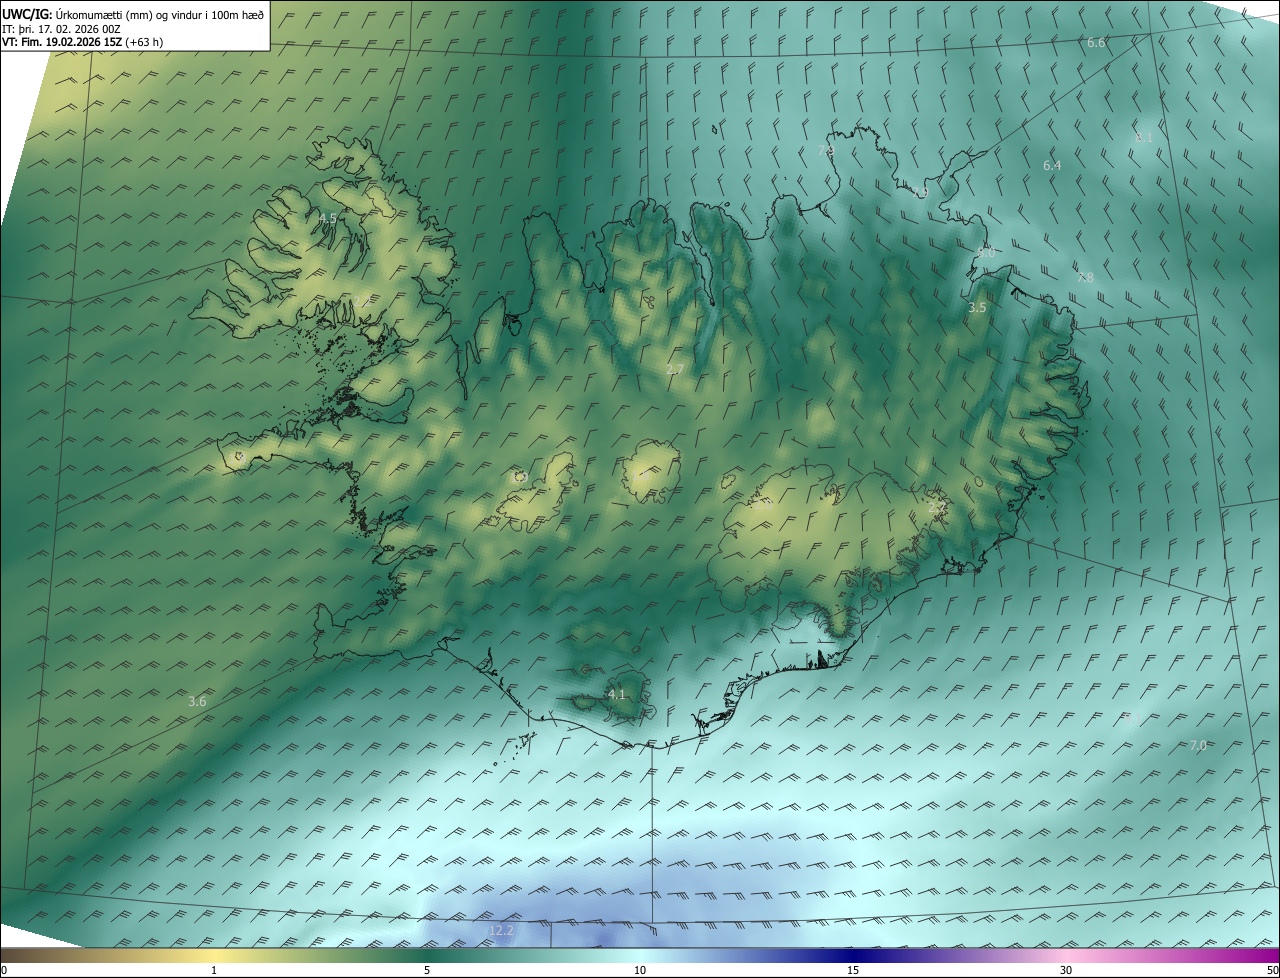Screen dimensions: 1280x978
Task: Click the 50 tick on the color scale
Action: (x=1272, y=970)
